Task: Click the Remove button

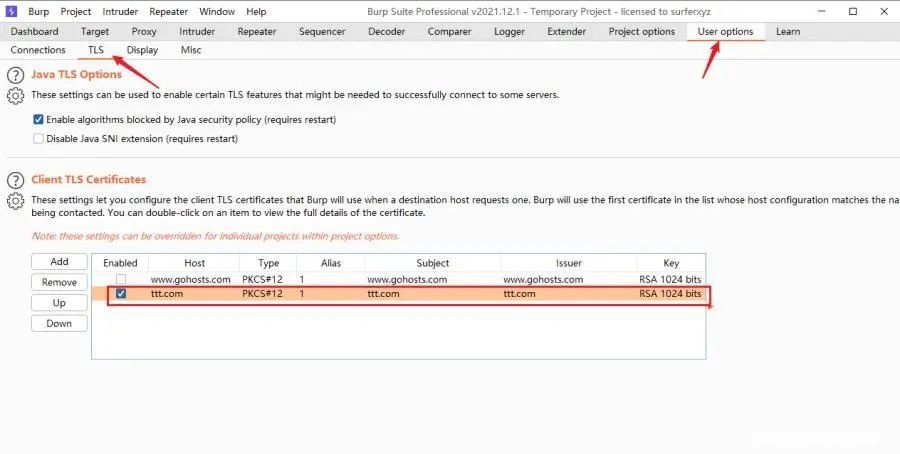Action: pos(59,282)
